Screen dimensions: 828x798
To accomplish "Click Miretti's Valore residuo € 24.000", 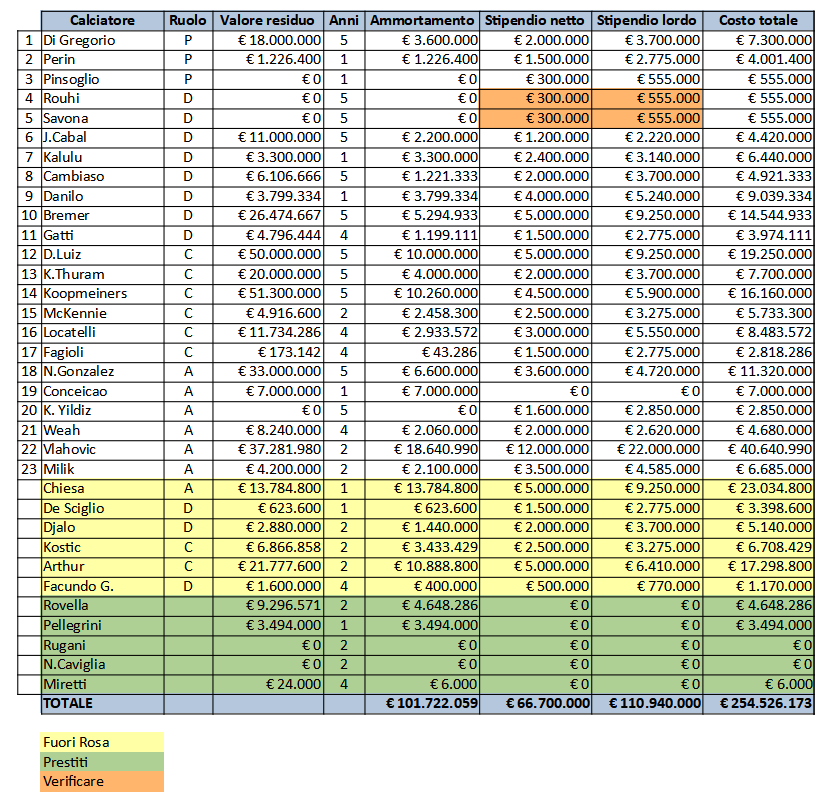I will pyautogui.click(x=268, y=684).
